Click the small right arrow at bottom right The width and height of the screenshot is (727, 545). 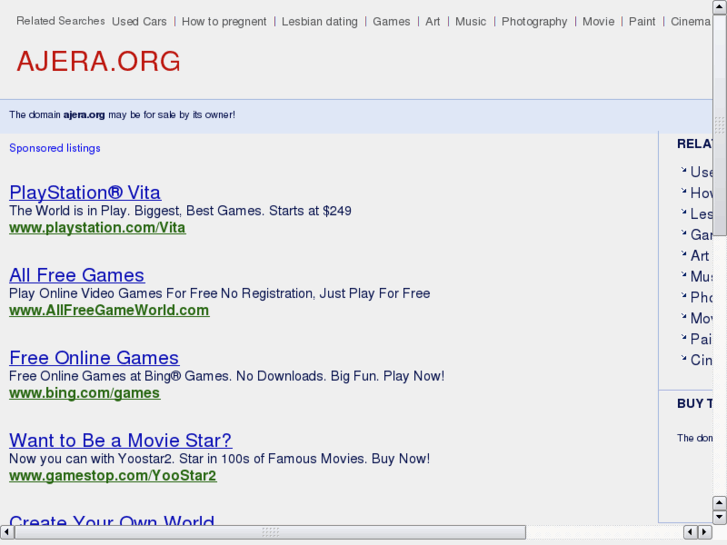pyautogui.click(x=705, y=532)
